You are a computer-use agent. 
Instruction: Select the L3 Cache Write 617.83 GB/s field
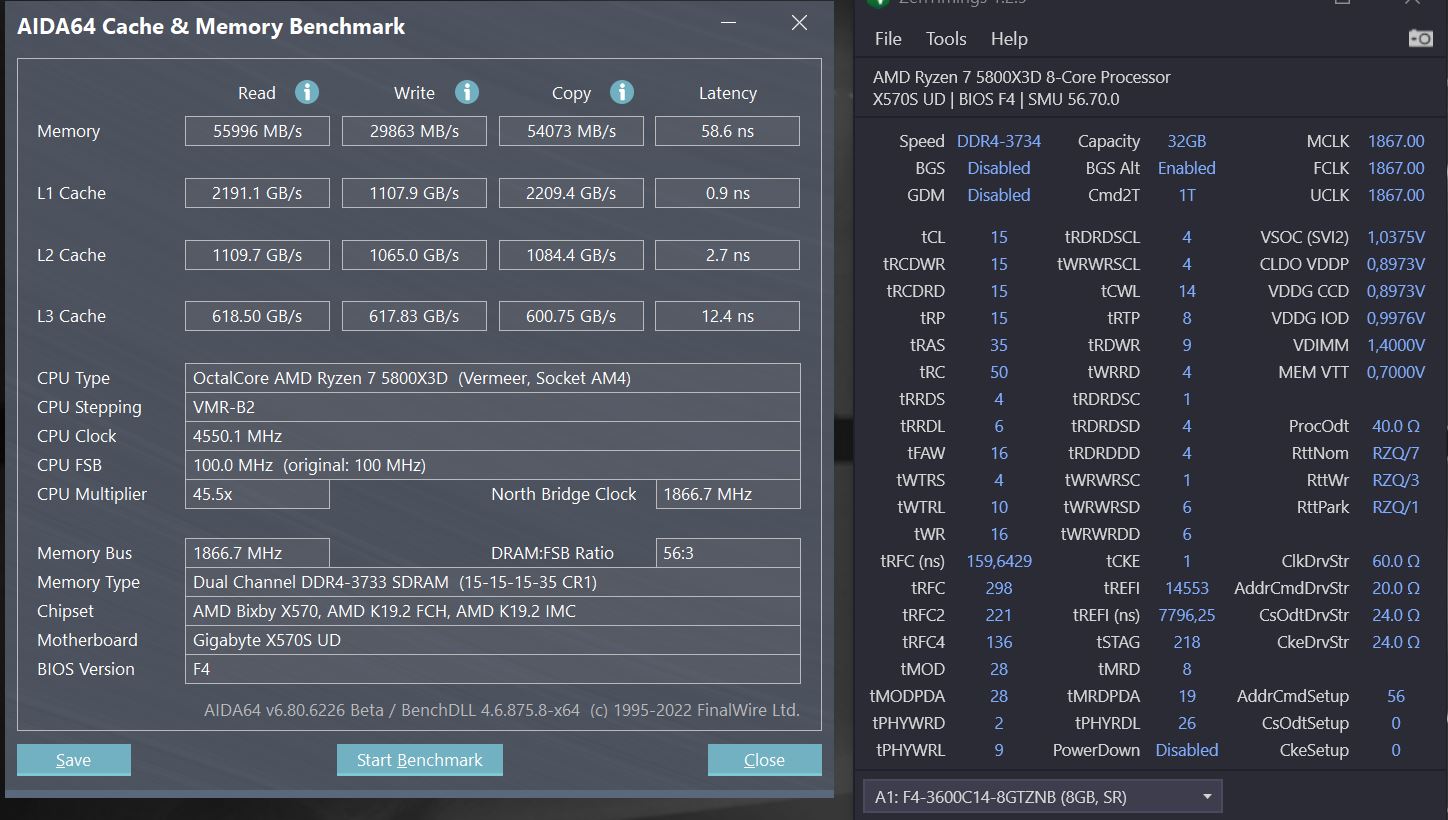414,316
